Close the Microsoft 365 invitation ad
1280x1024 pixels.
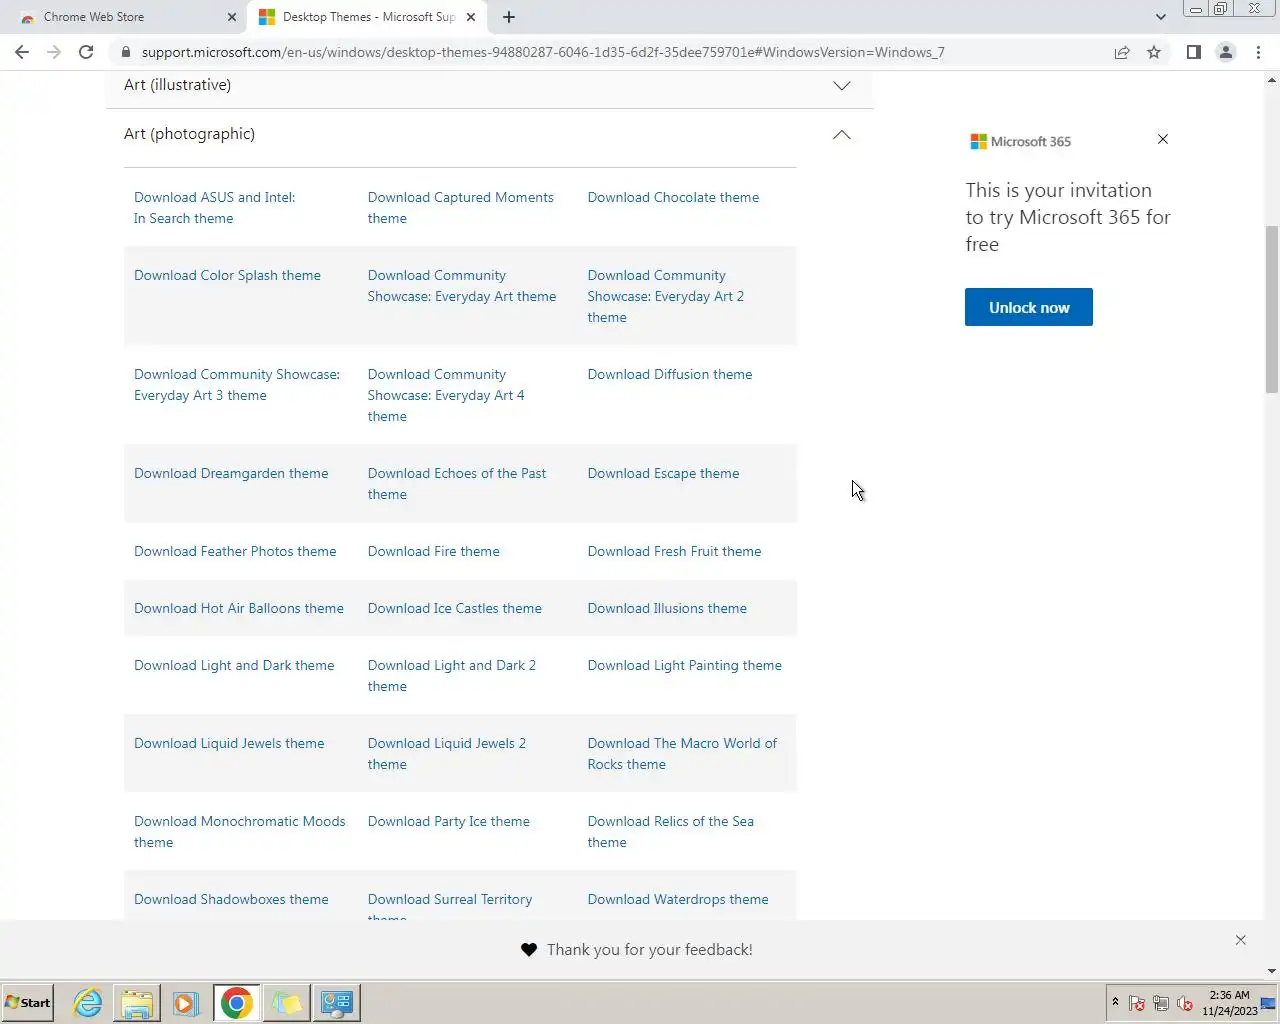[x=1162, y=139]
